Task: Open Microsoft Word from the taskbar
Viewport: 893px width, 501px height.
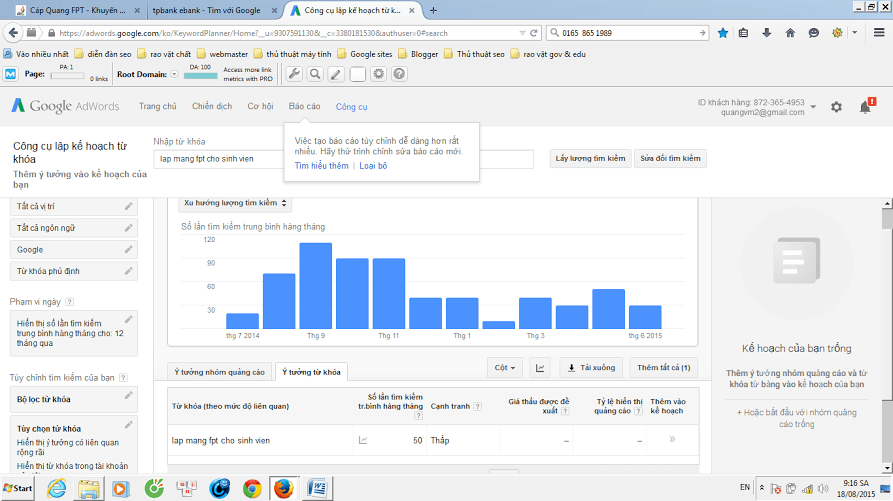Action: 317,488
